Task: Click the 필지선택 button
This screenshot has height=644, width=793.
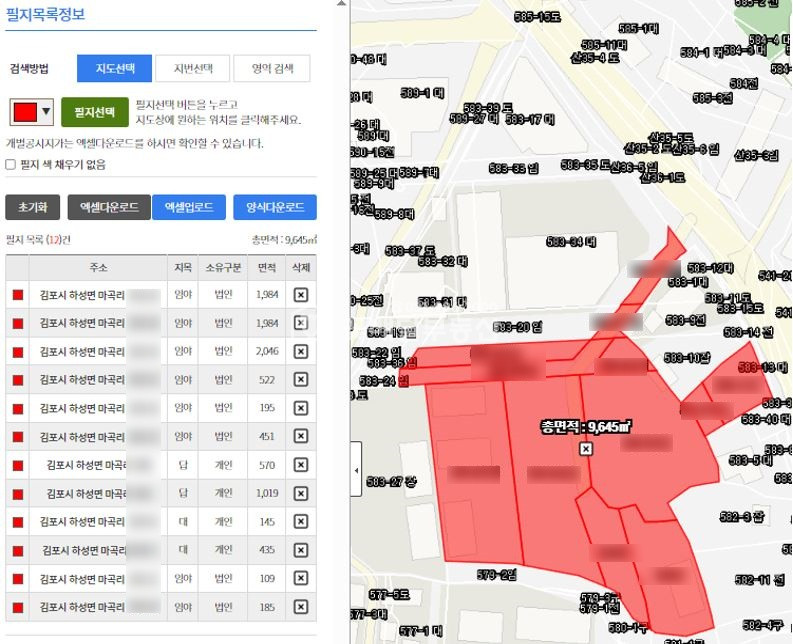Action: click(95, 112)
